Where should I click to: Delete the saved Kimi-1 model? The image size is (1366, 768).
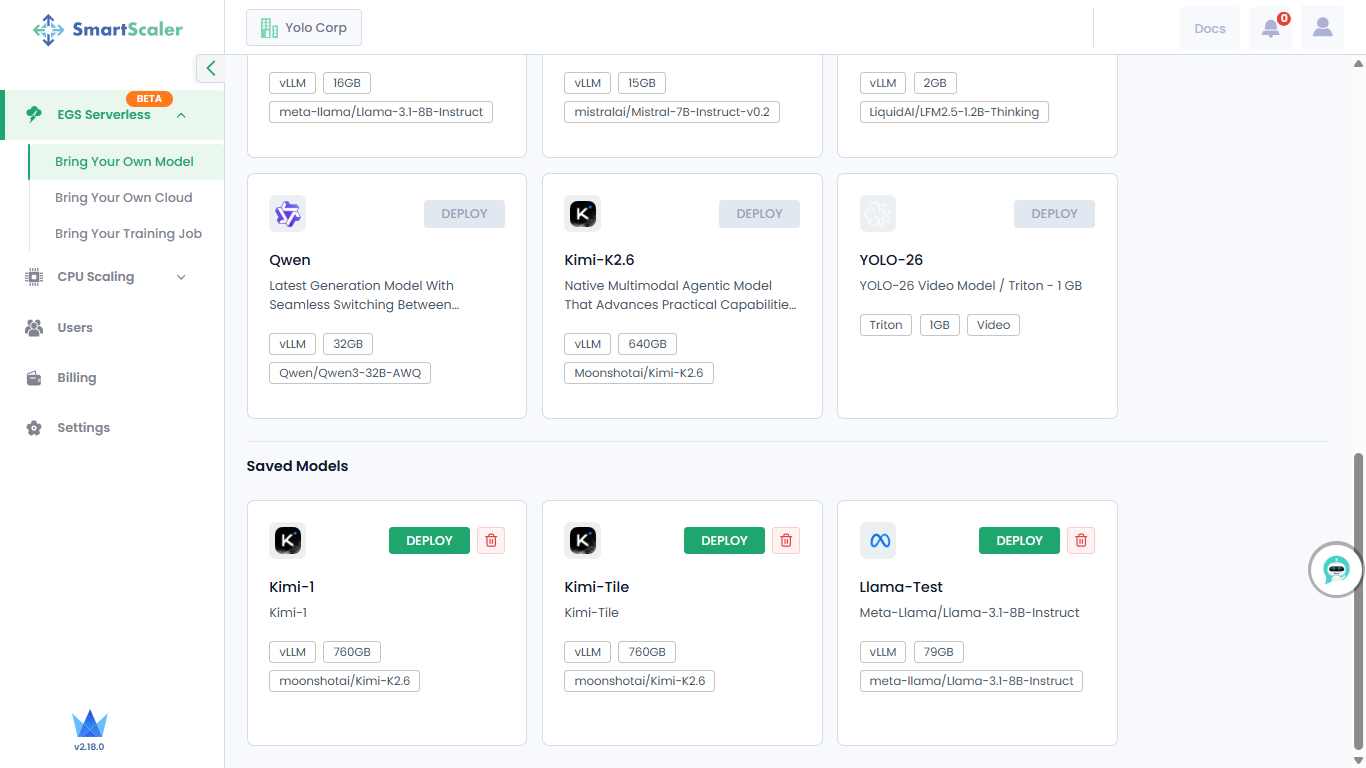(491, 540)
